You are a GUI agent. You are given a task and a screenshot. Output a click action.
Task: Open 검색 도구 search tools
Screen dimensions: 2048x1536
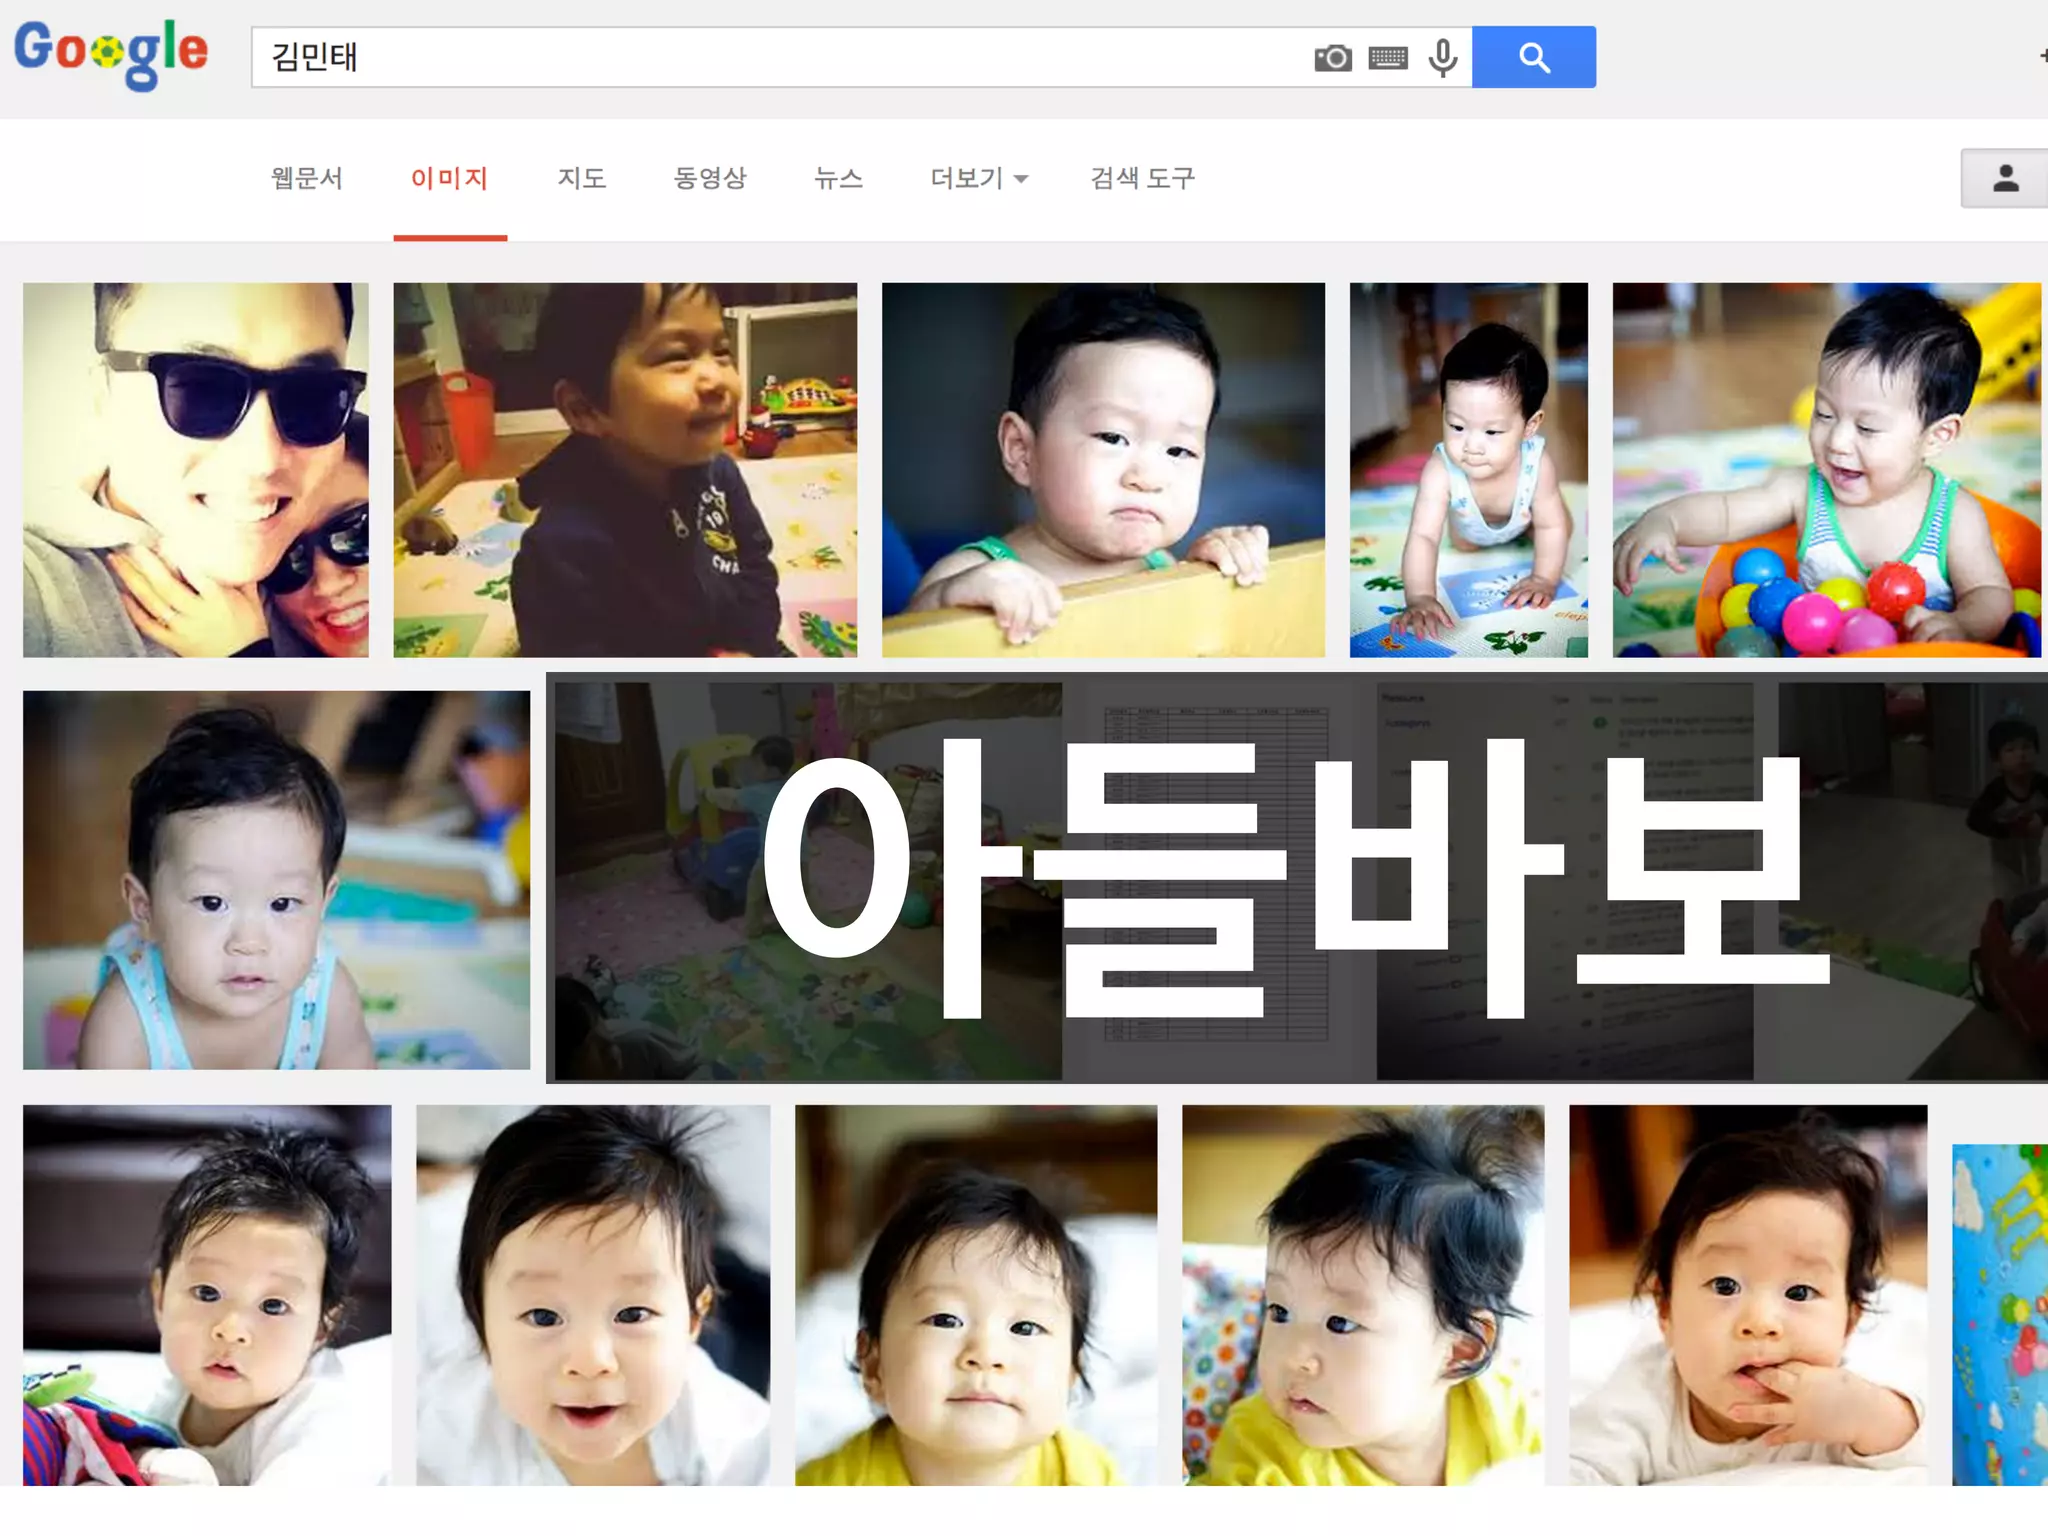(x=1143, y=178)
